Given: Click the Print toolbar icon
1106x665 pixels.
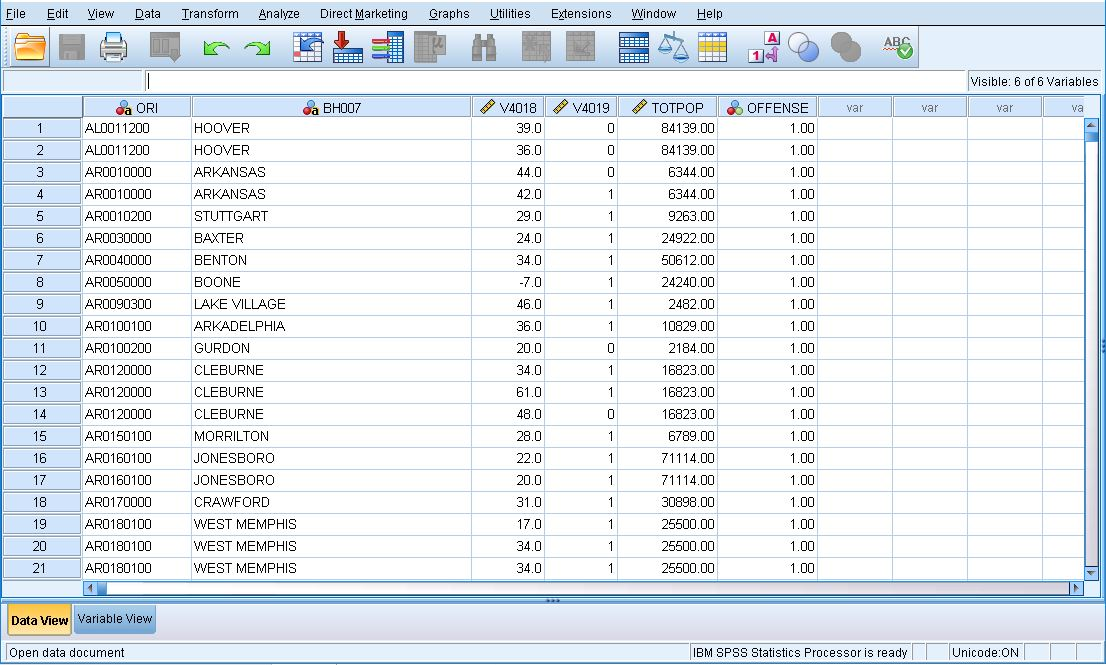Looking at the screenshot, I should (x=113, y=48).
